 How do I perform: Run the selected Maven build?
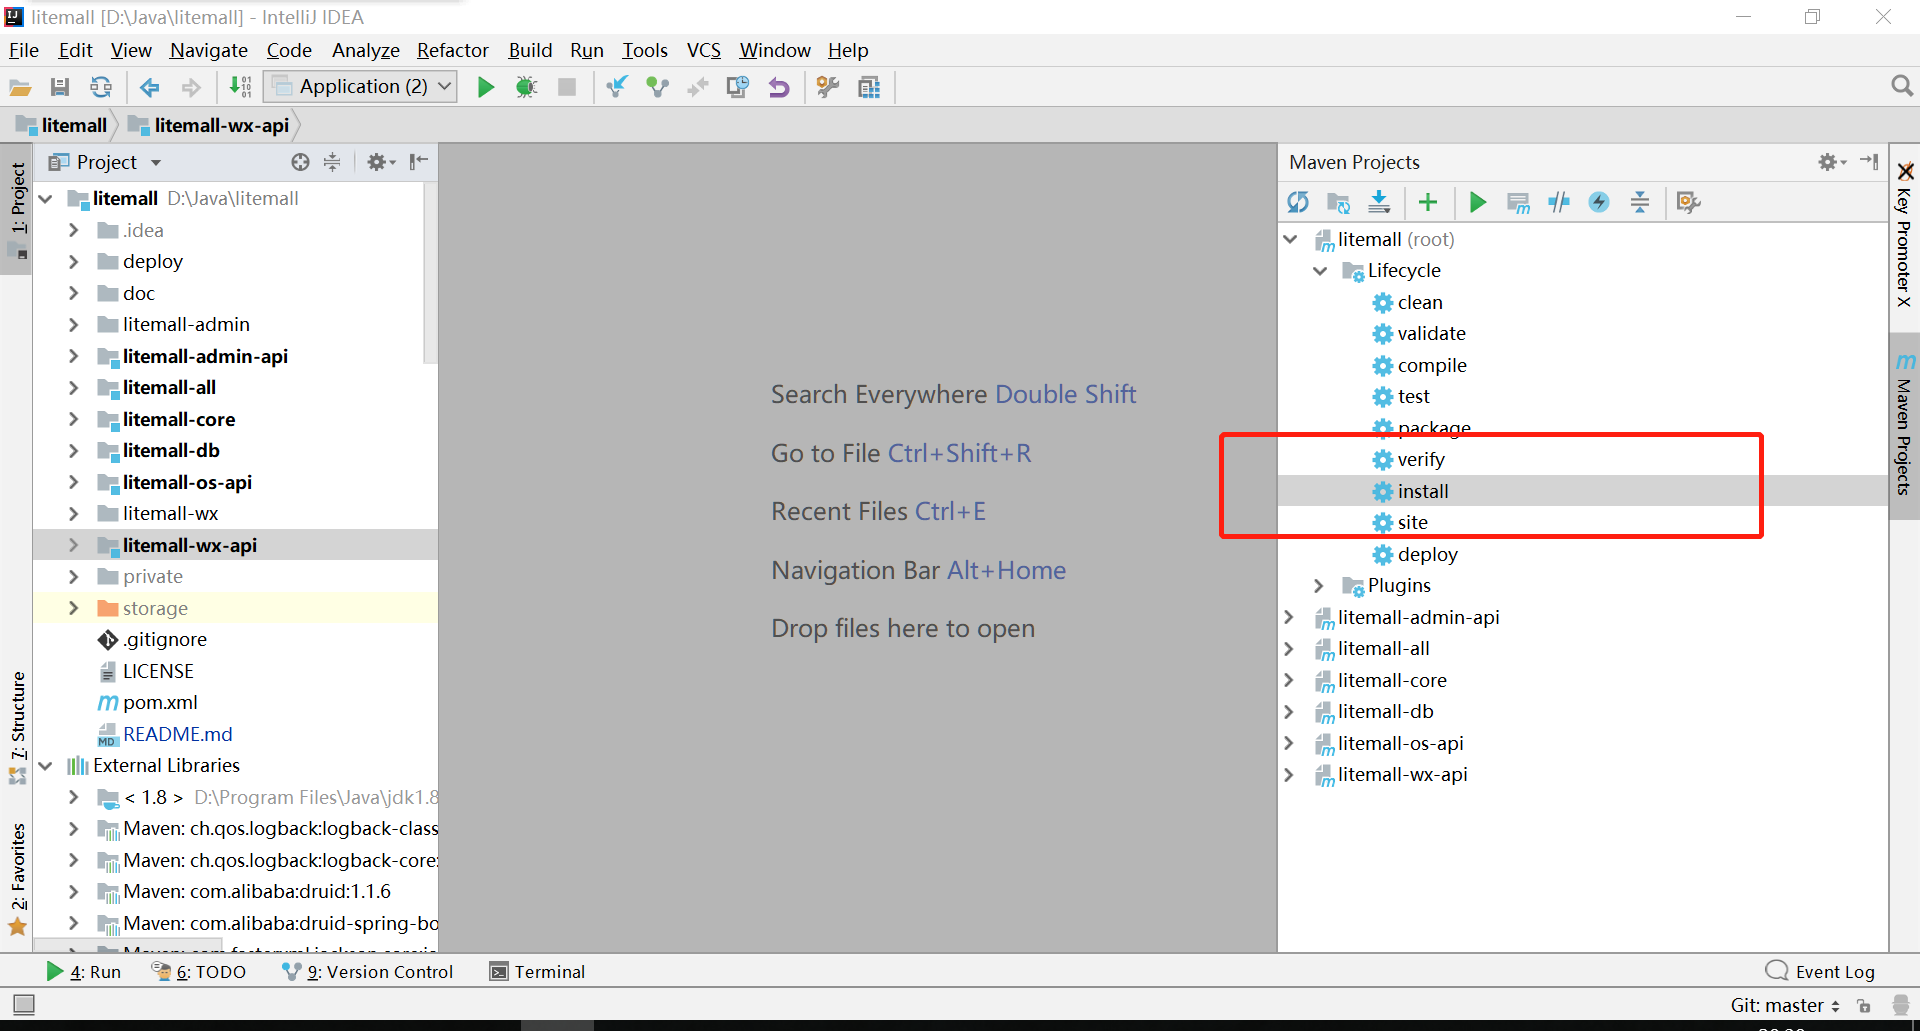pos(1477,202)
